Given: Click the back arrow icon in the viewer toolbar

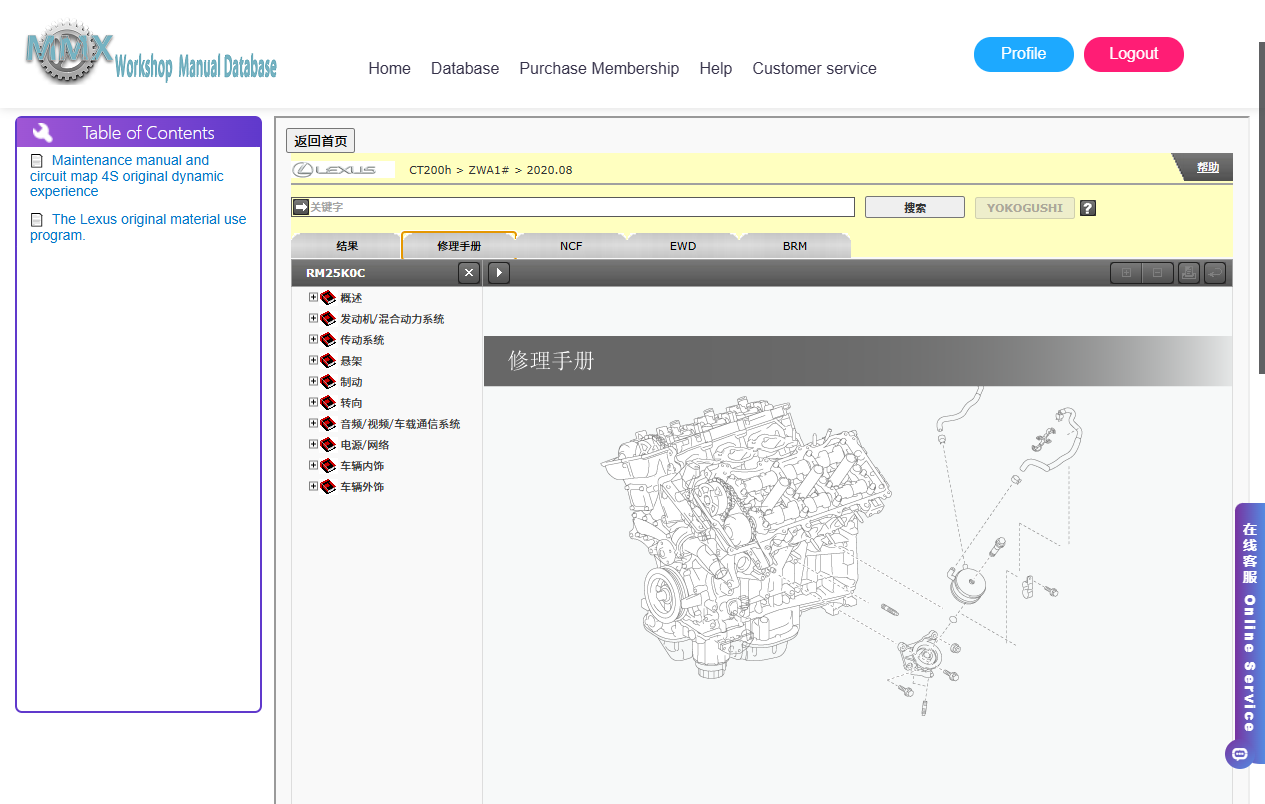Looking at the screenshot, I should point(1215,273).
